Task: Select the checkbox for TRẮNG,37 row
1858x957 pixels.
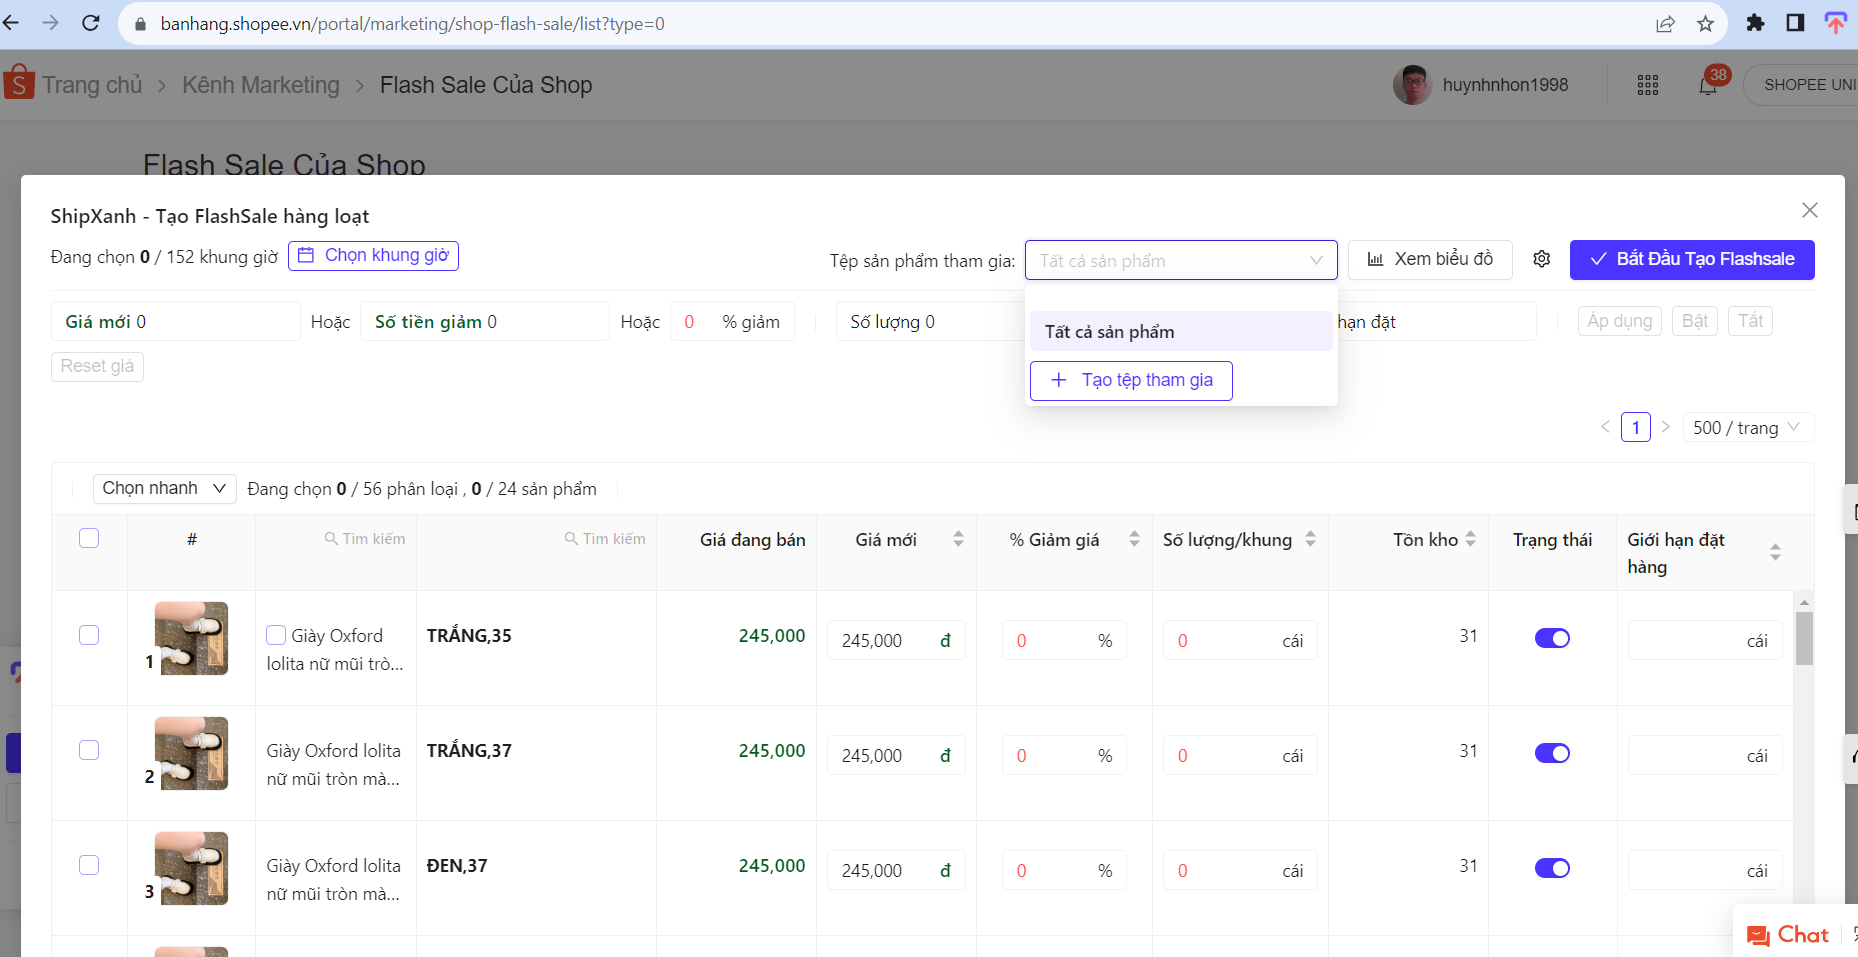Action: tap(89, 749)
